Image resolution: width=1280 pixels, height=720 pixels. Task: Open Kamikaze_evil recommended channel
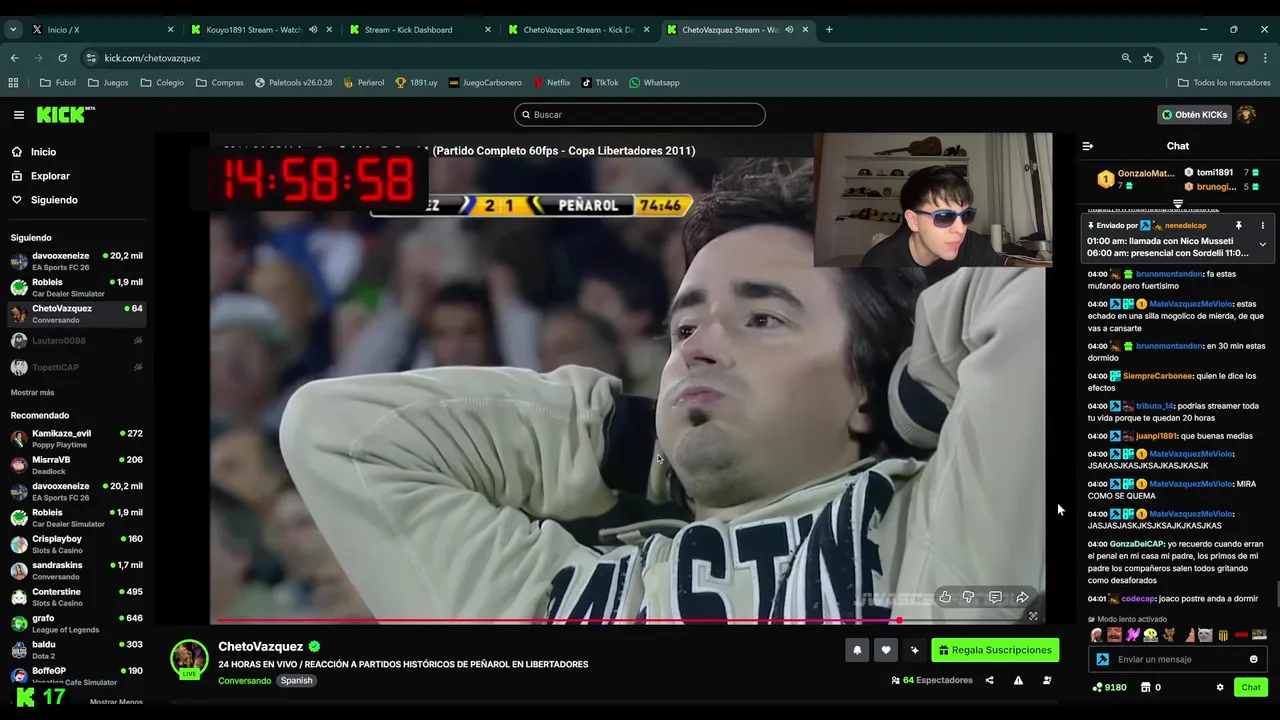[x=76, y=439]
